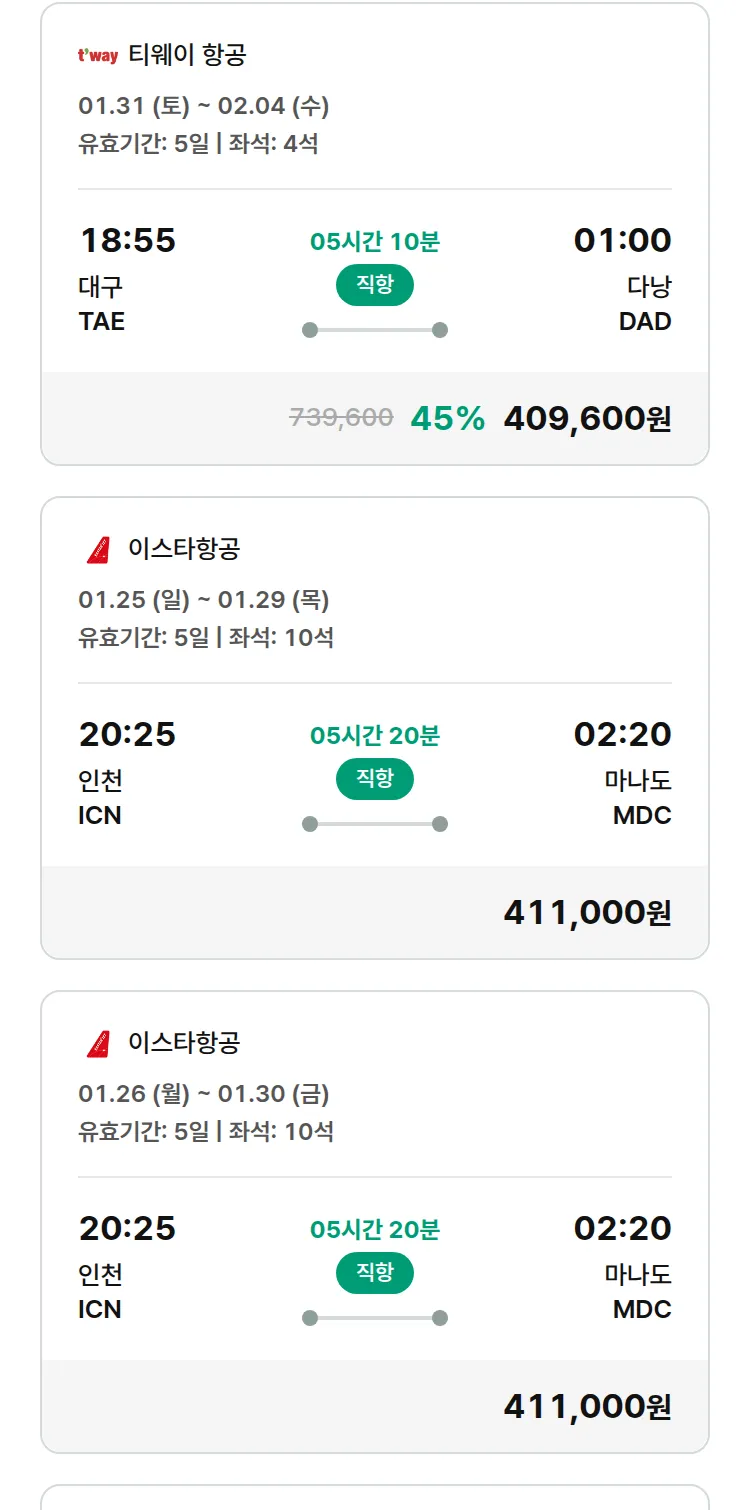Screen dimensions: 750x1510
Task: Open the 티웨이 항공 airline name
Action: (187, 55)
